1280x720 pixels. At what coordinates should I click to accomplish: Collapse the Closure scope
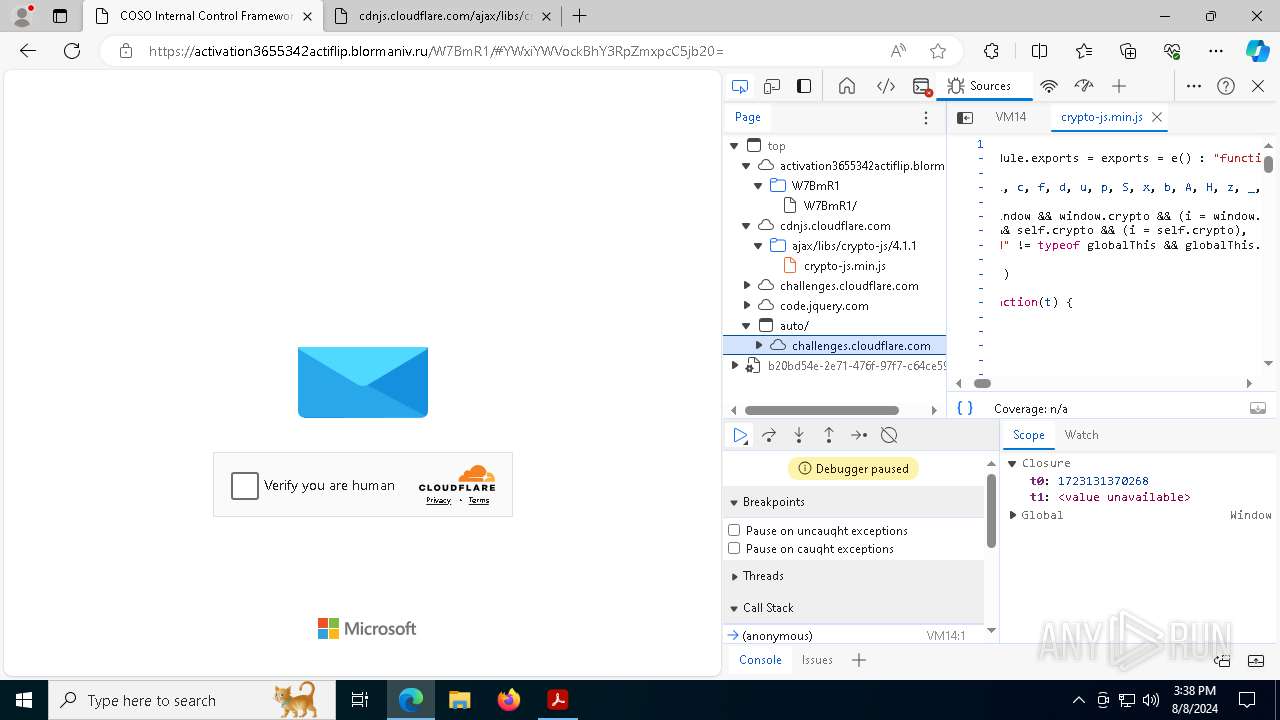(1012, 463)
